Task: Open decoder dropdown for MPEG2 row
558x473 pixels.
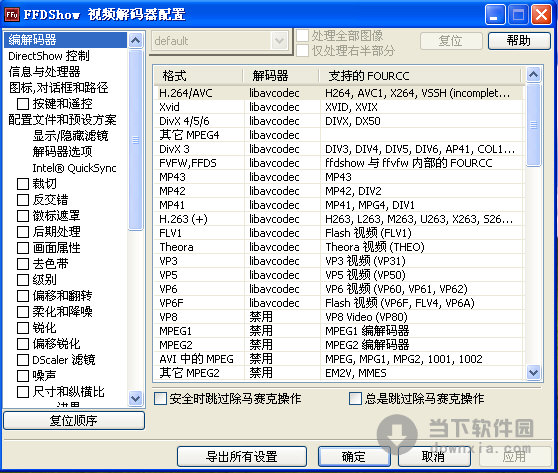Action: [282, 345]
